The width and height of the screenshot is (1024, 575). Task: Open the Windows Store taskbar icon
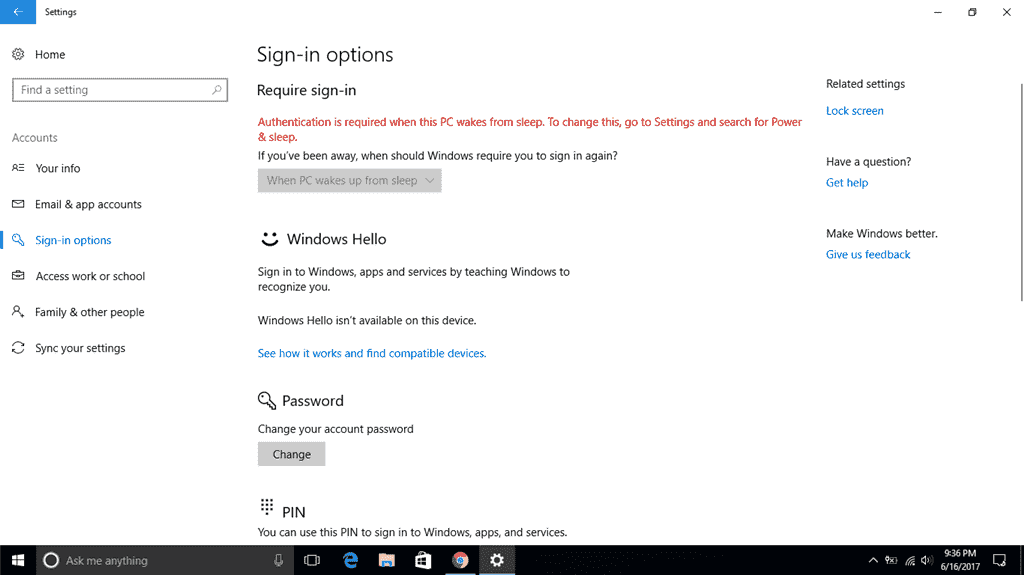(423, 560)
